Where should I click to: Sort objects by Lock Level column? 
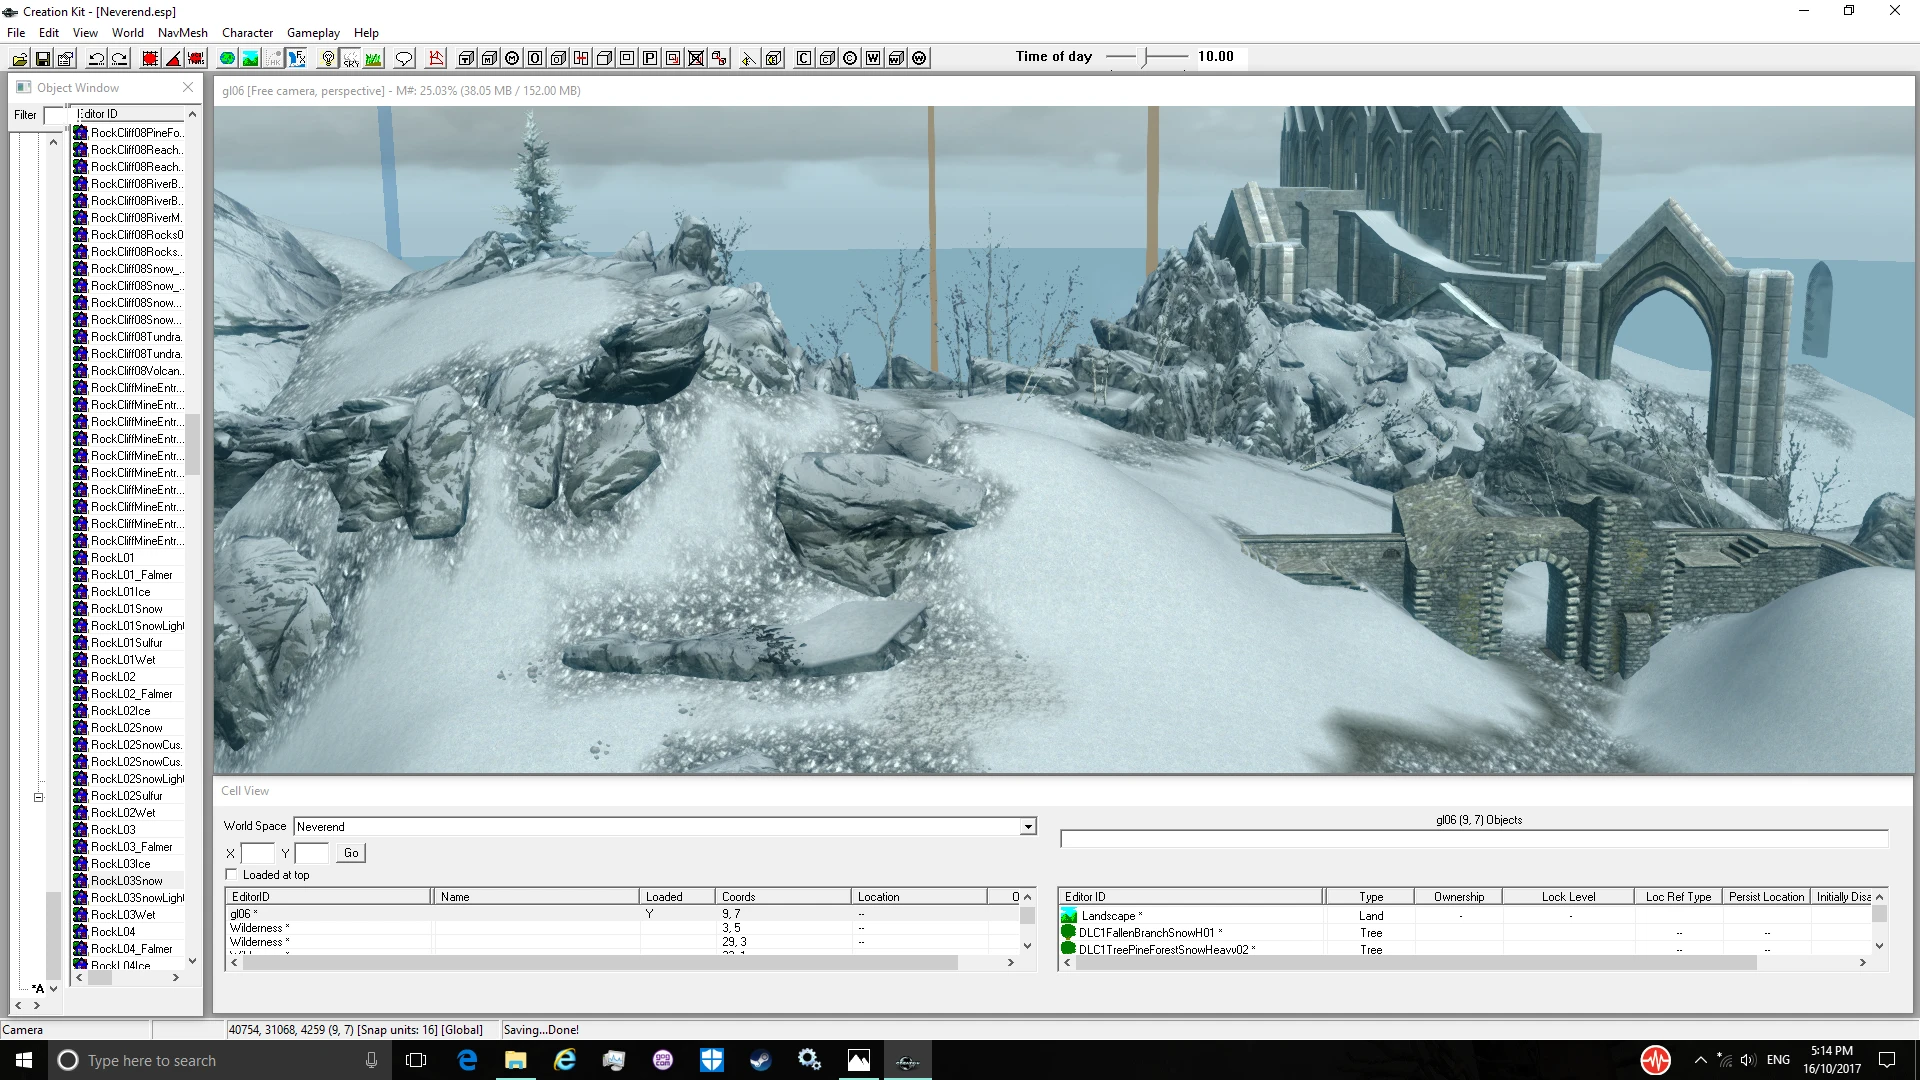pos(1567,897)
